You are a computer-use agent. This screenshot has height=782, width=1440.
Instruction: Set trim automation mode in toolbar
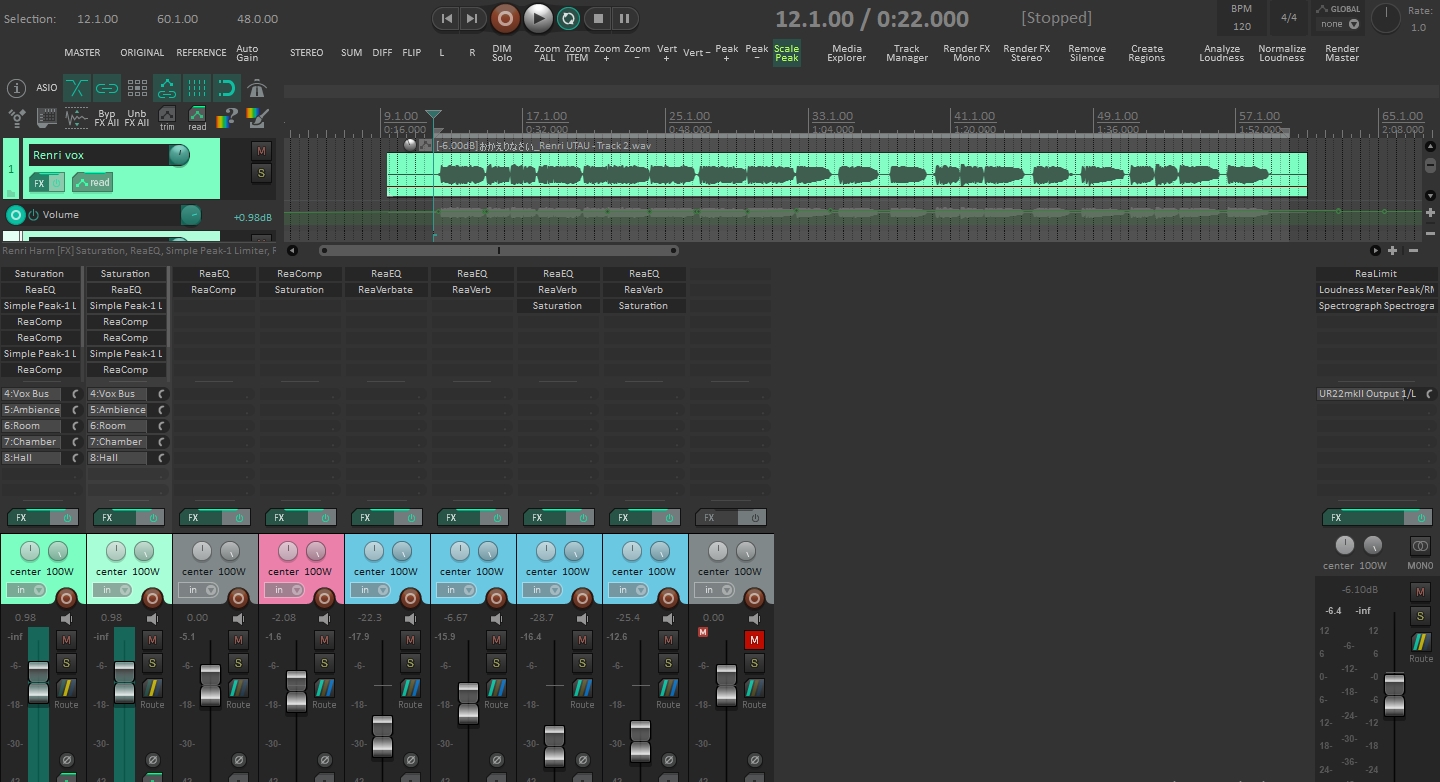tap(167, 118)
